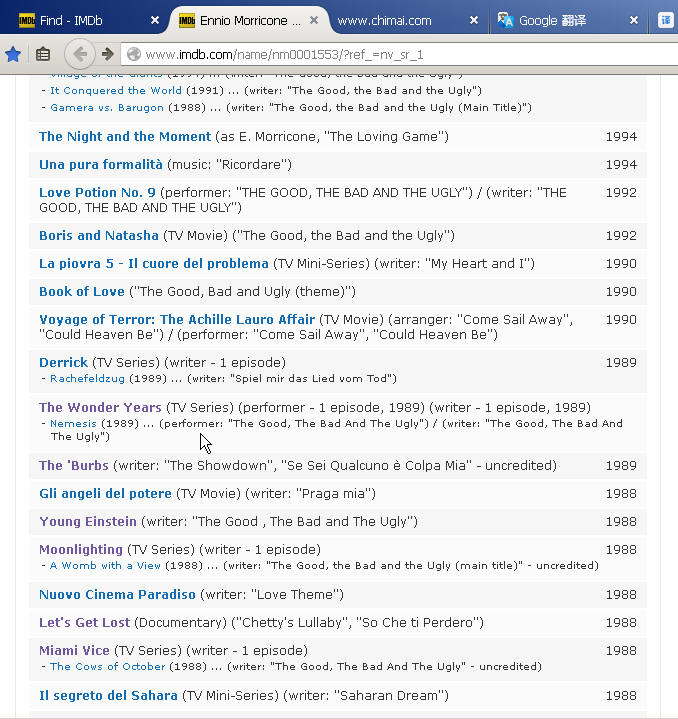
Task: Open the Derrick TV series link
Action: tap(64, 363)
